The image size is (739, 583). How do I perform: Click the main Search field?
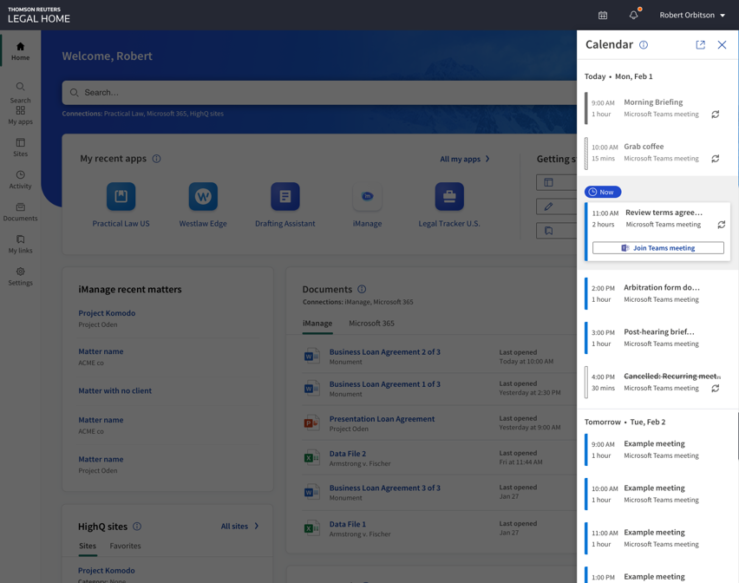tap(320, 92)
